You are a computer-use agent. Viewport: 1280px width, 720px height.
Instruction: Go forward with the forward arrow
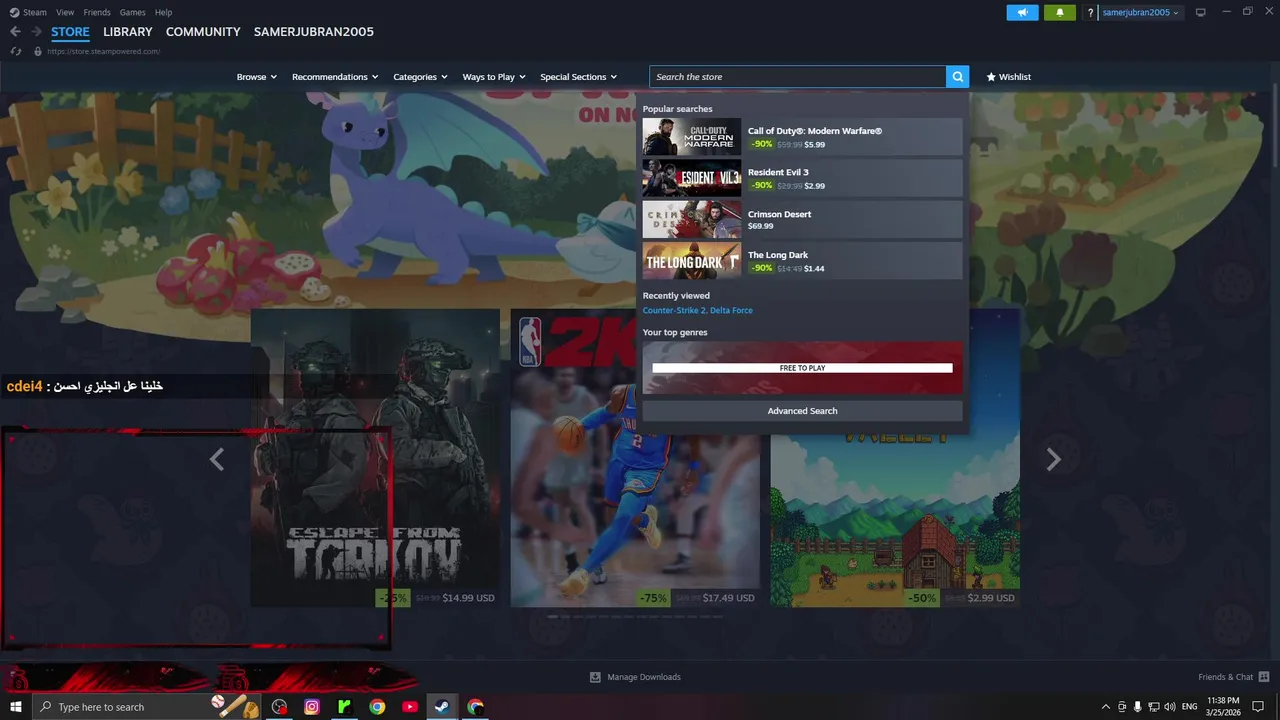coord(36,32)
